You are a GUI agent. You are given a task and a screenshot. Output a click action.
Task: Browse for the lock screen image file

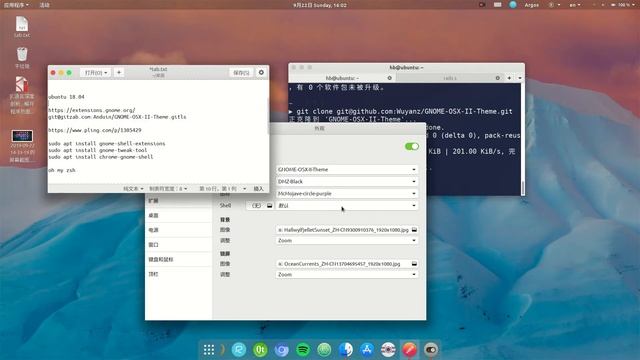point(414,264)
